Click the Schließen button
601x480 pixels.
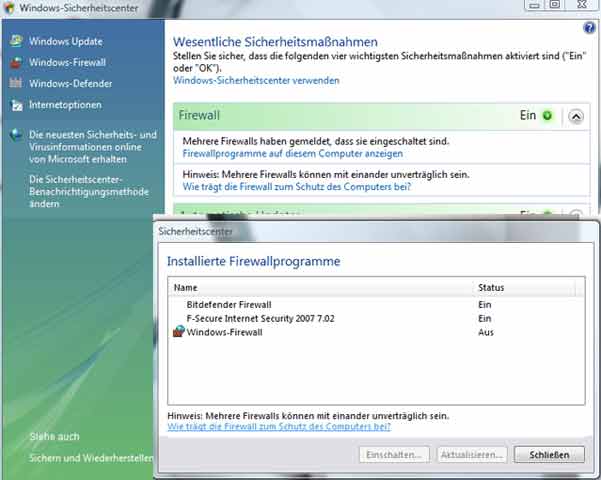click(549, 455)
